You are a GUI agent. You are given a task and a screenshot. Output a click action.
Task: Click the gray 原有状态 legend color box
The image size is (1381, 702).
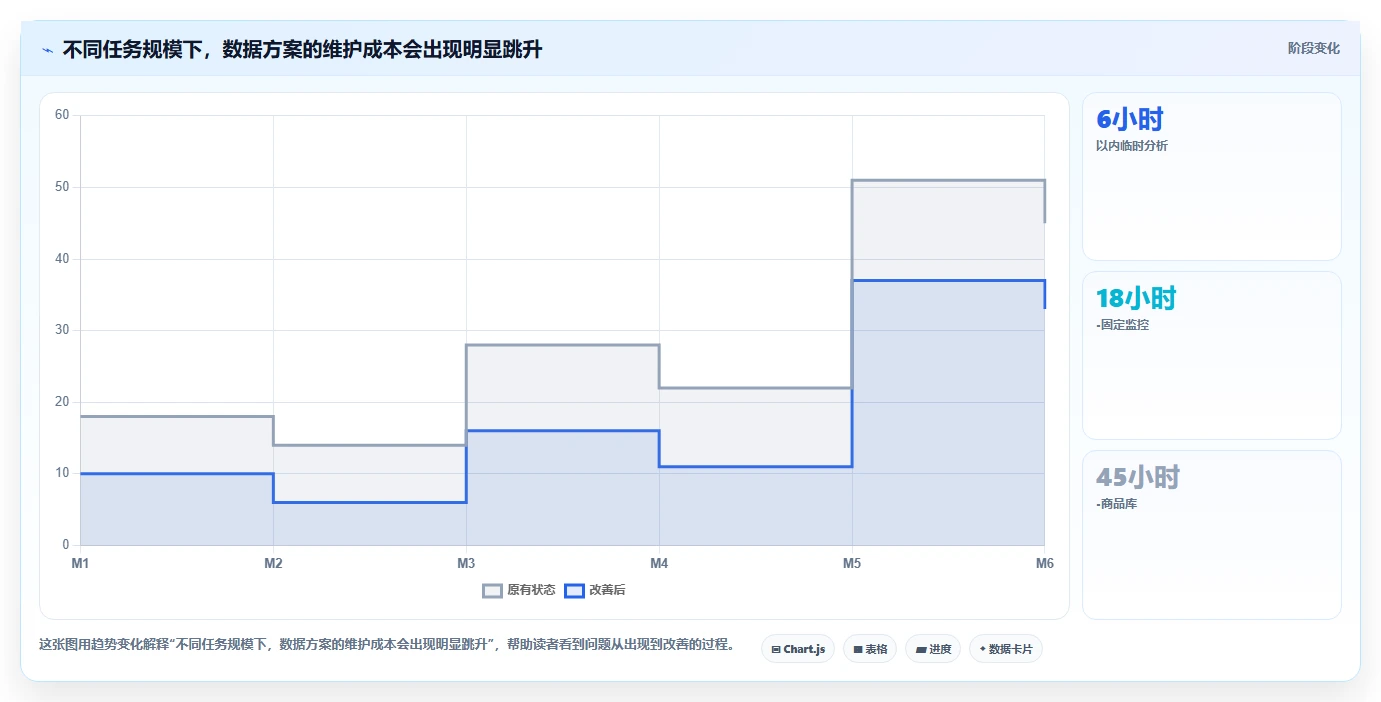coord(492,590)
